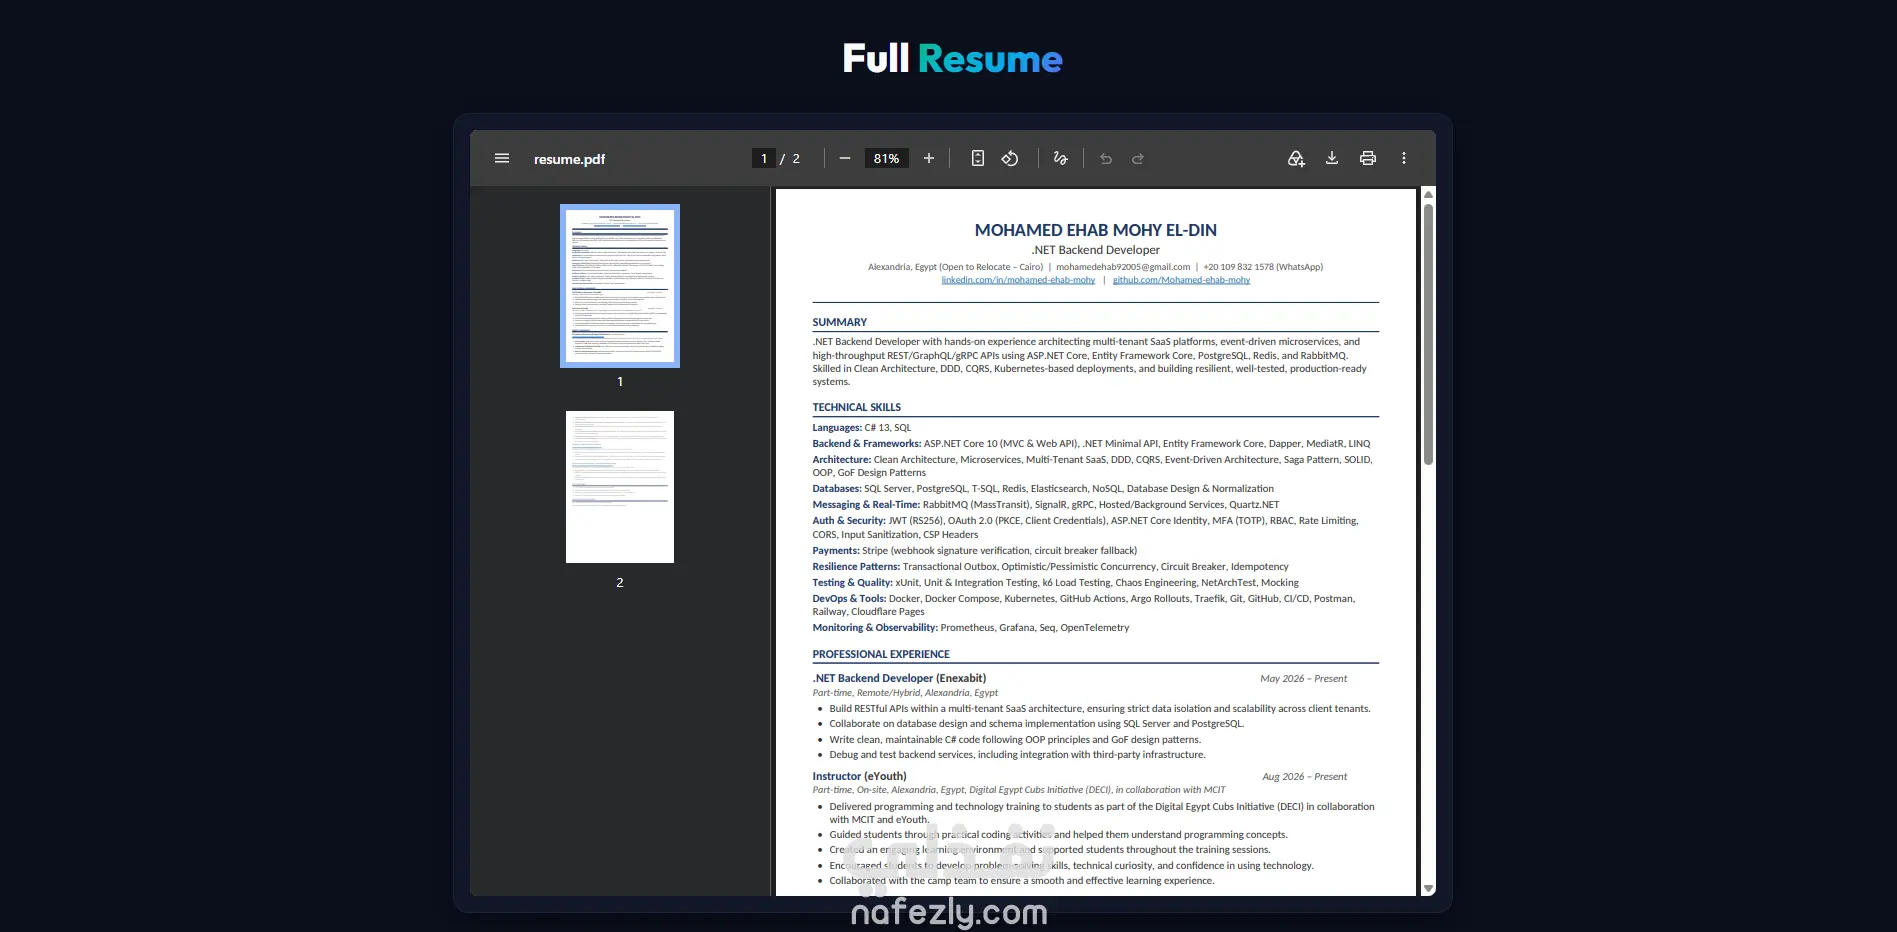
Task: Open the more actions three-dot menu
Action: click(x=1404, y=158)
